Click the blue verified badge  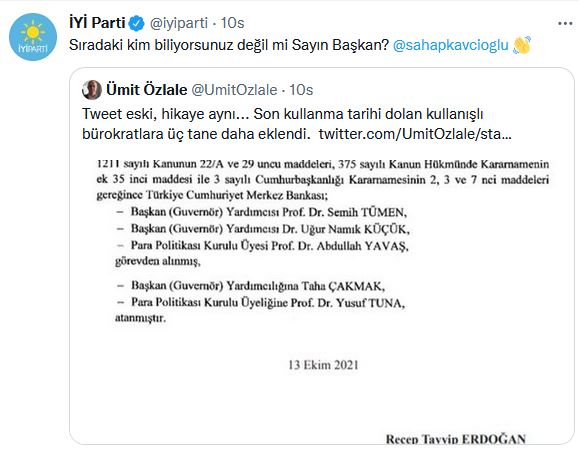tap(136, 23)
